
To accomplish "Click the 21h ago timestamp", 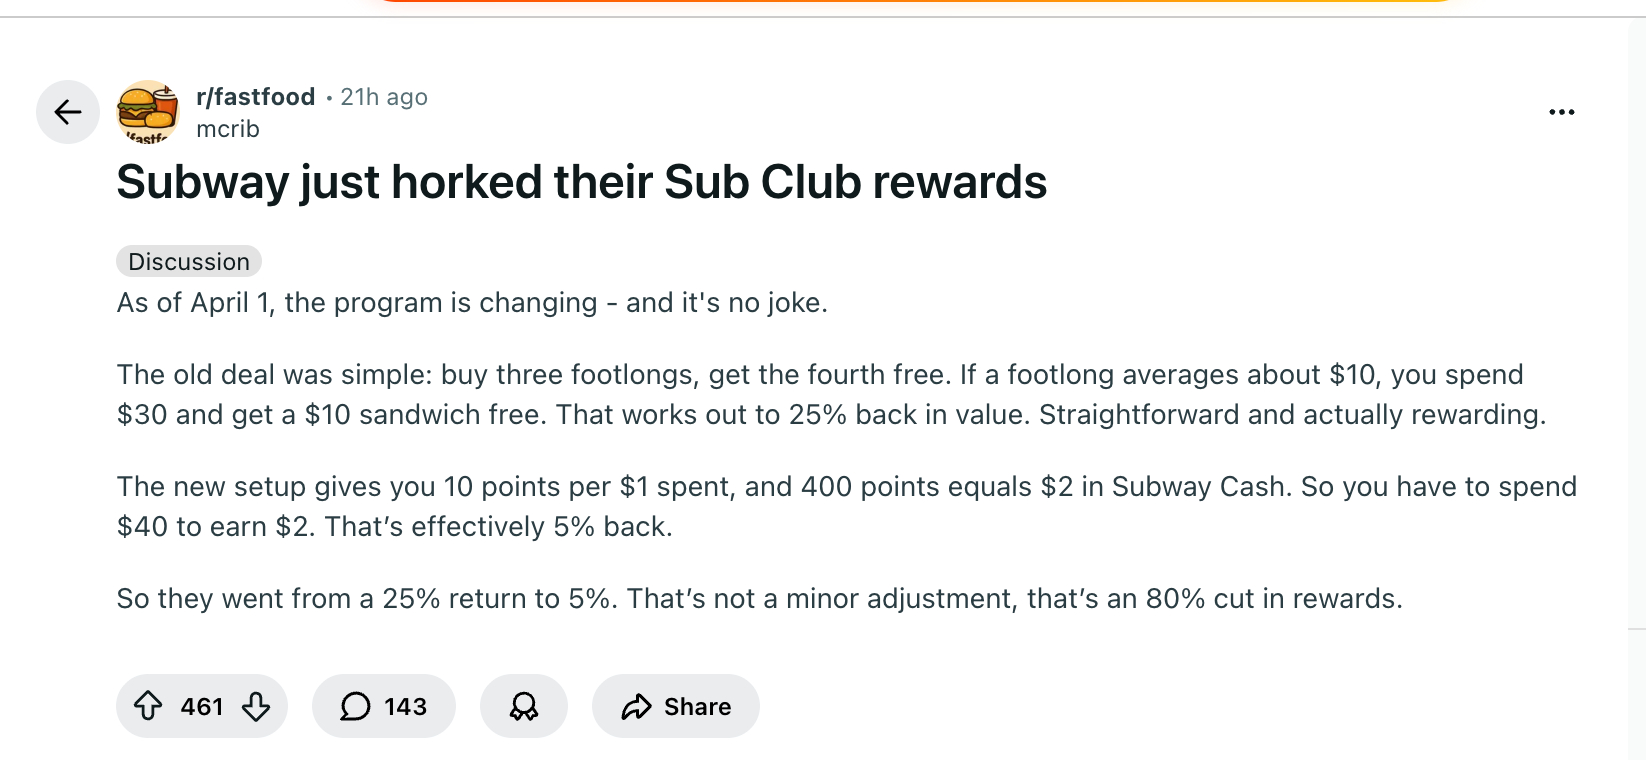I will [384, 97].
